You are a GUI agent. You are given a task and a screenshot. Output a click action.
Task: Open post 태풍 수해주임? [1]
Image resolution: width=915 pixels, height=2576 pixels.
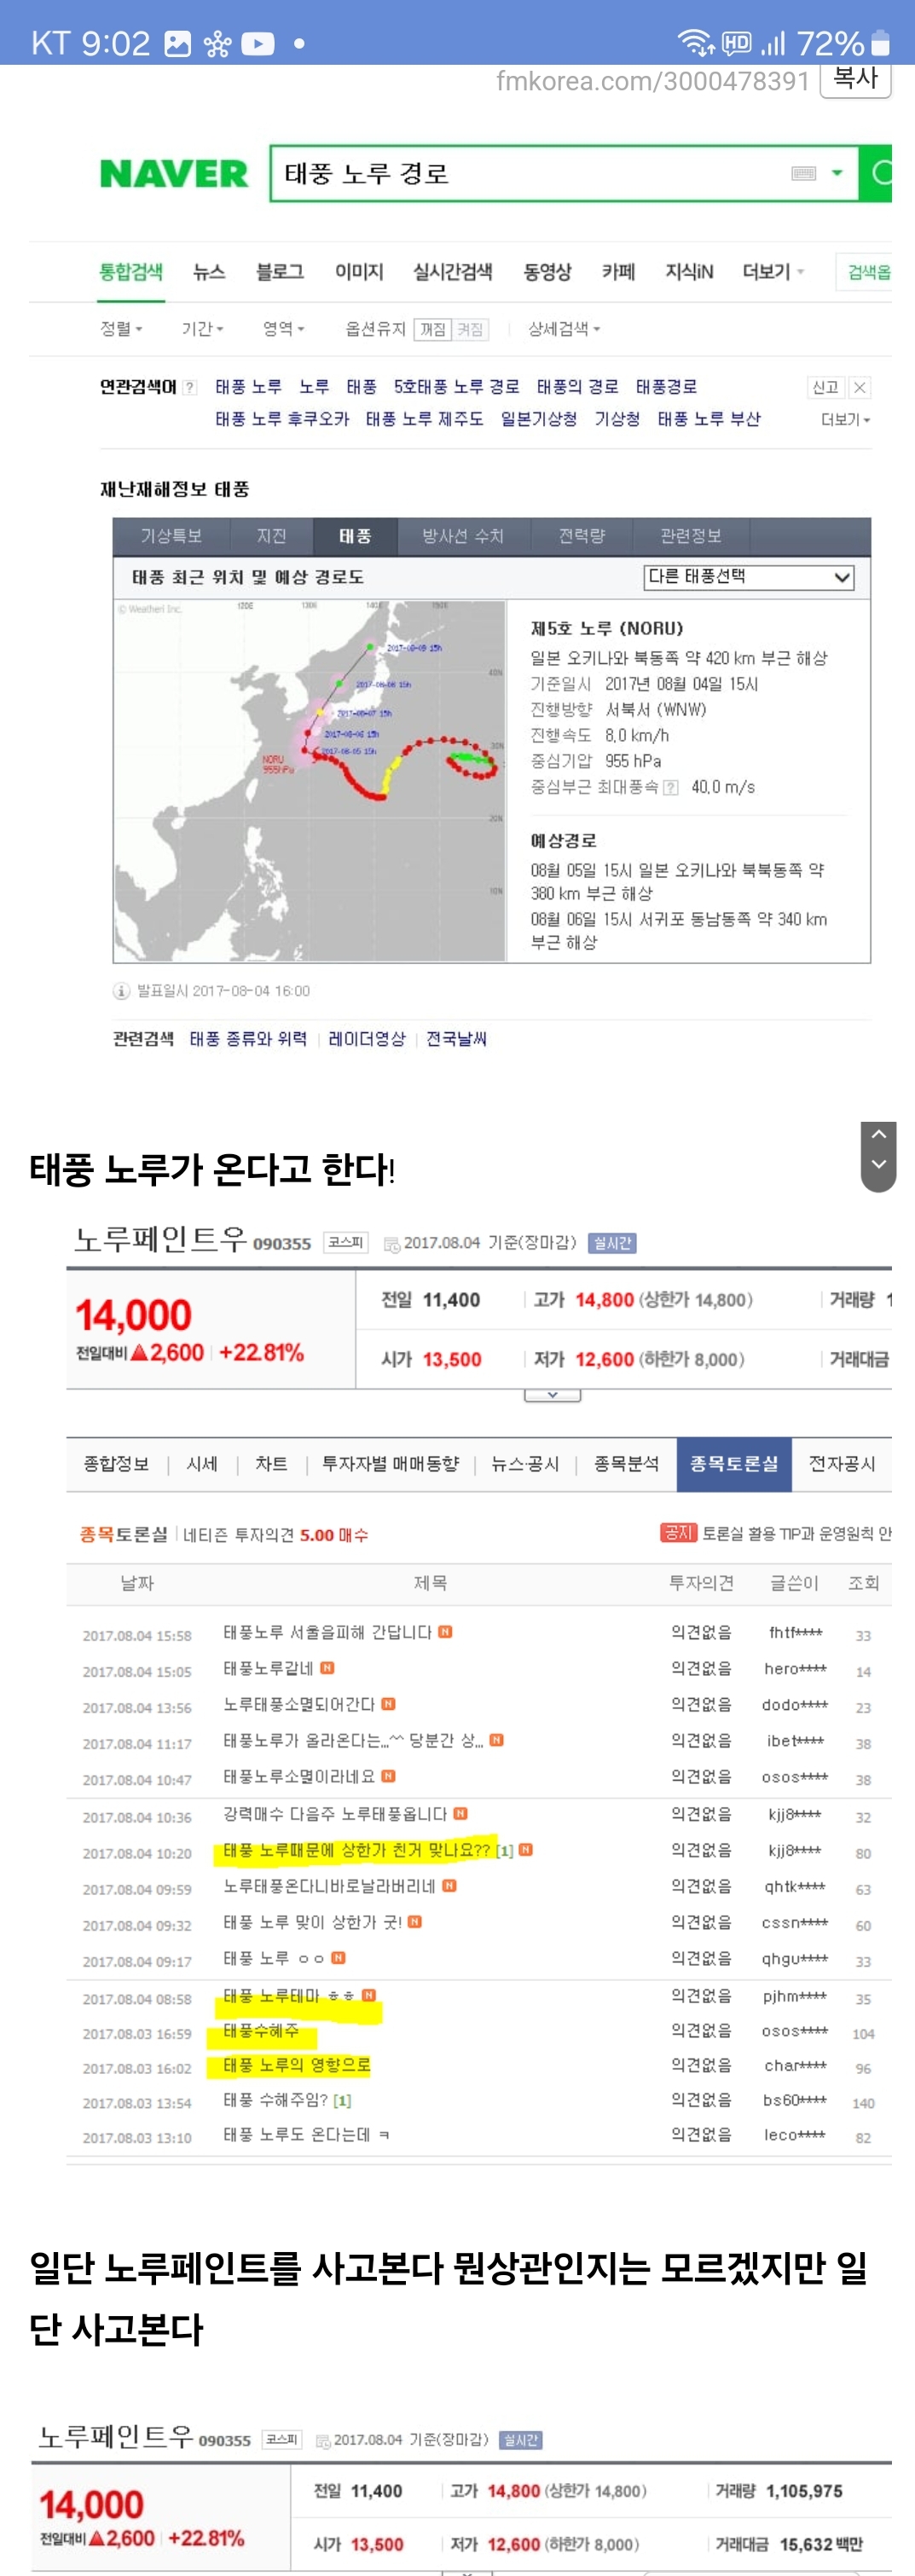tap(287, 2101)
